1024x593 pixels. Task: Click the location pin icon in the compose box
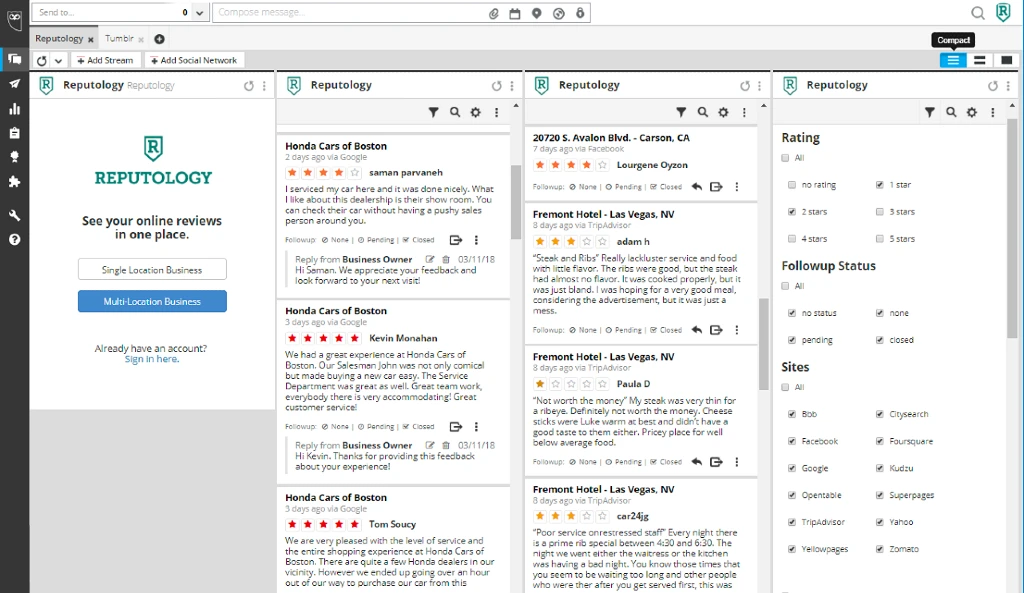[x=537, y=13]
